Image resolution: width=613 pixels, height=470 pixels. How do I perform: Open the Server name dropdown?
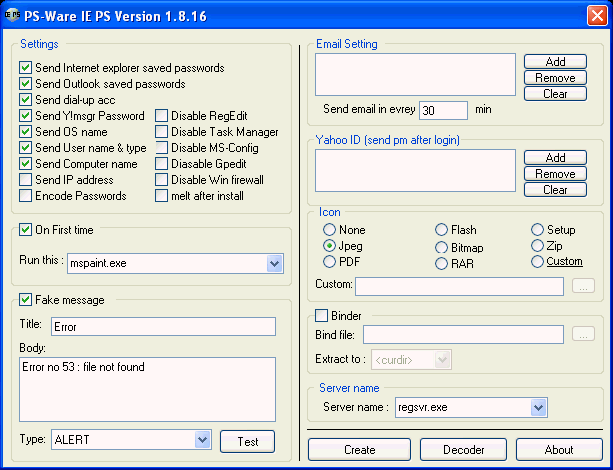[x=539, y=407]
